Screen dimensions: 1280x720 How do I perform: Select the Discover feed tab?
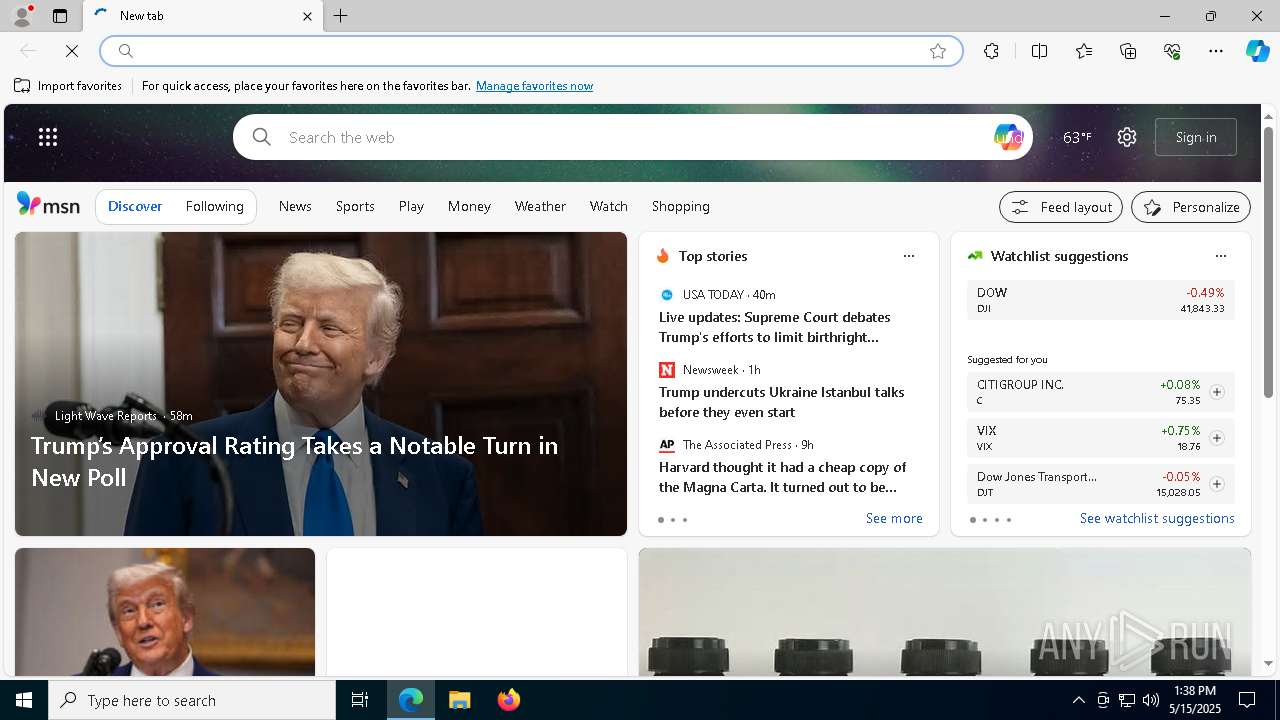135,206
